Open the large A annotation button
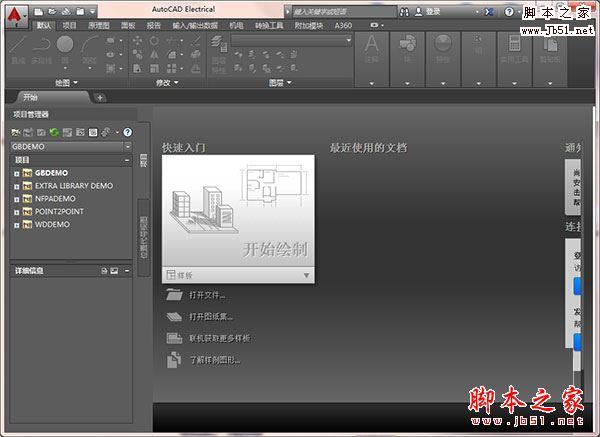The height and width of the screenshot is (437, 600). tap(372, 49)
